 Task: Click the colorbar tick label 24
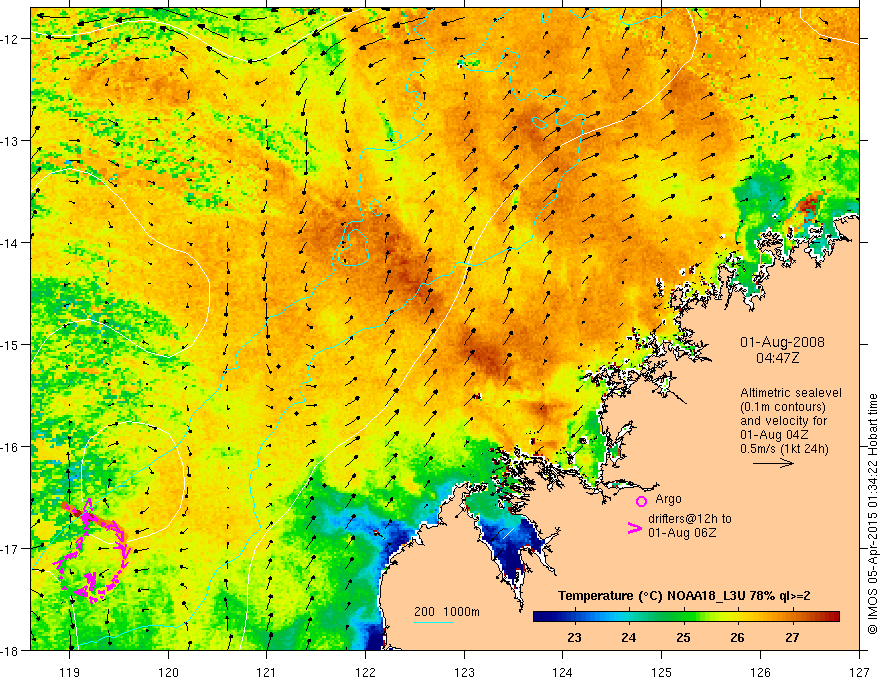click(x=629, y=637)
